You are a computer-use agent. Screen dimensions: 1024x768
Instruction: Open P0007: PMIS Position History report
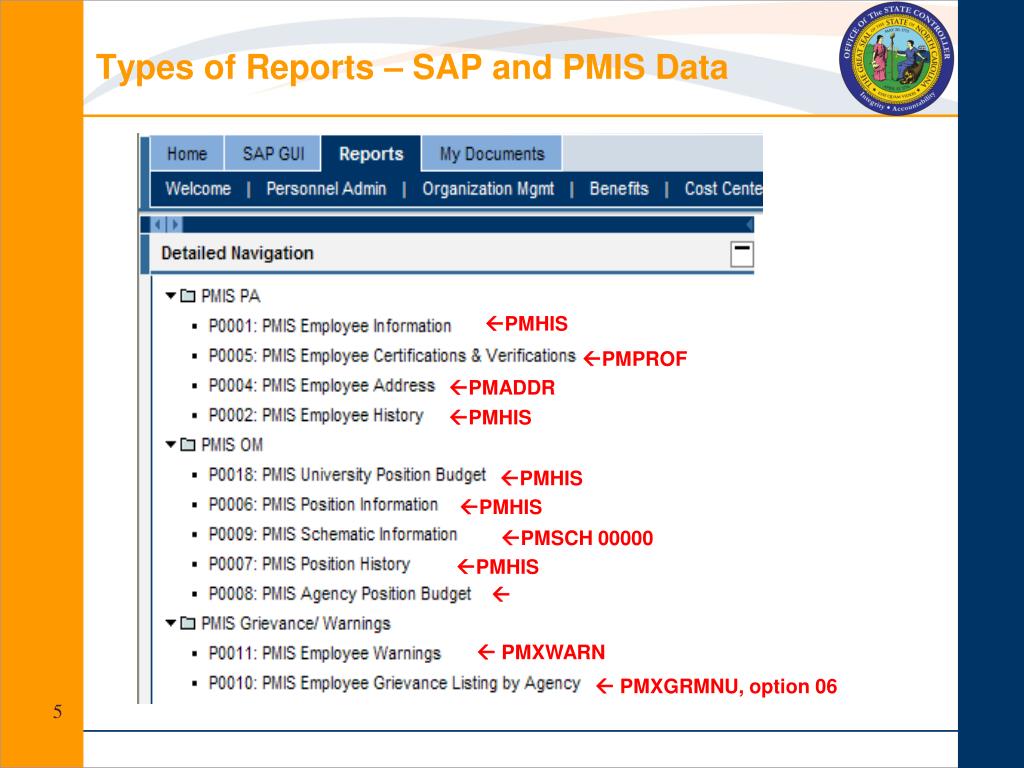pyautogui.click(x=309, y=564)
